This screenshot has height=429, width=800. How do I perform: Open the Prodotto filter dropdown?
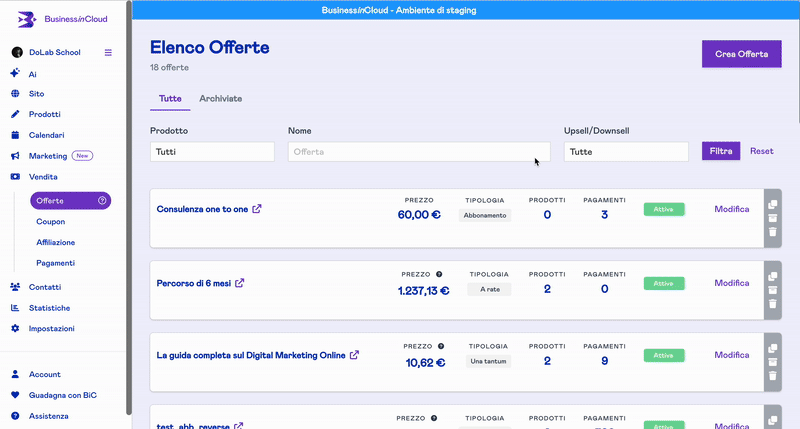(x=212, y=152)
